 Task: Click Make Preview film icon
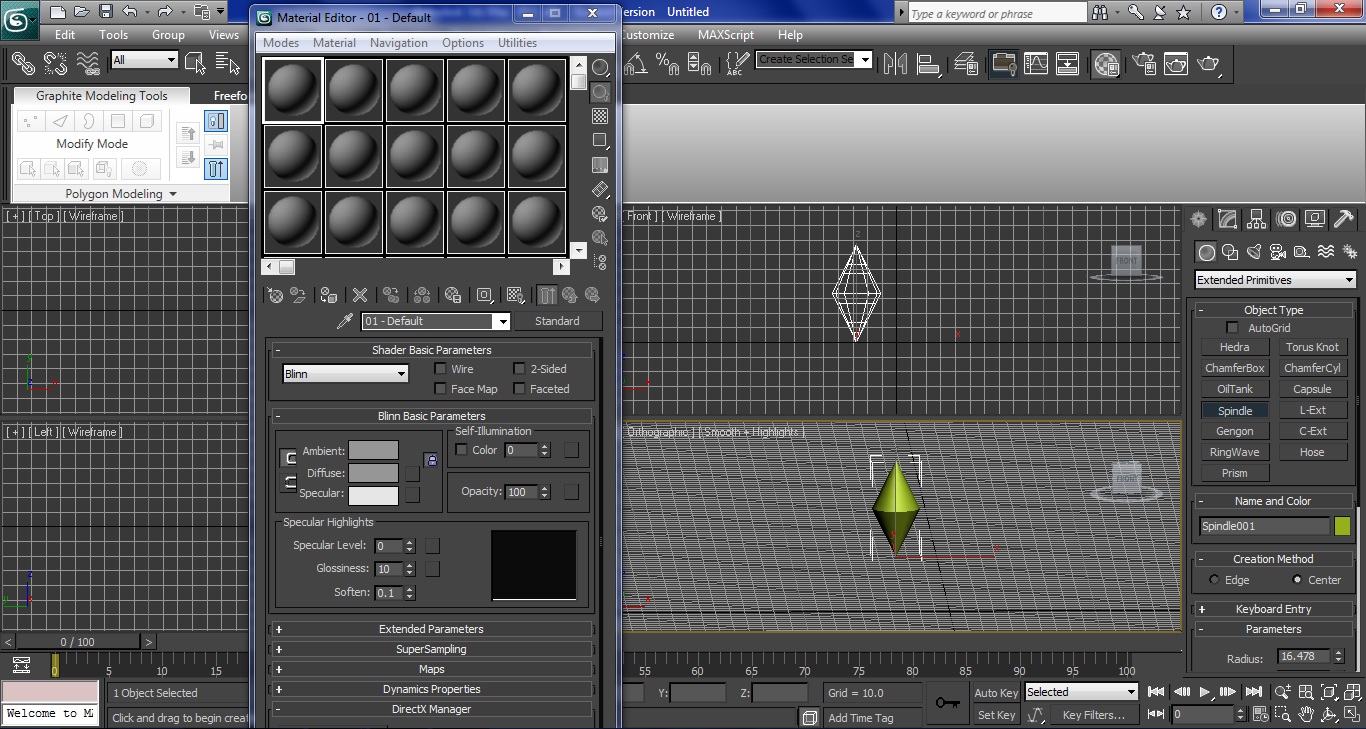600,189
